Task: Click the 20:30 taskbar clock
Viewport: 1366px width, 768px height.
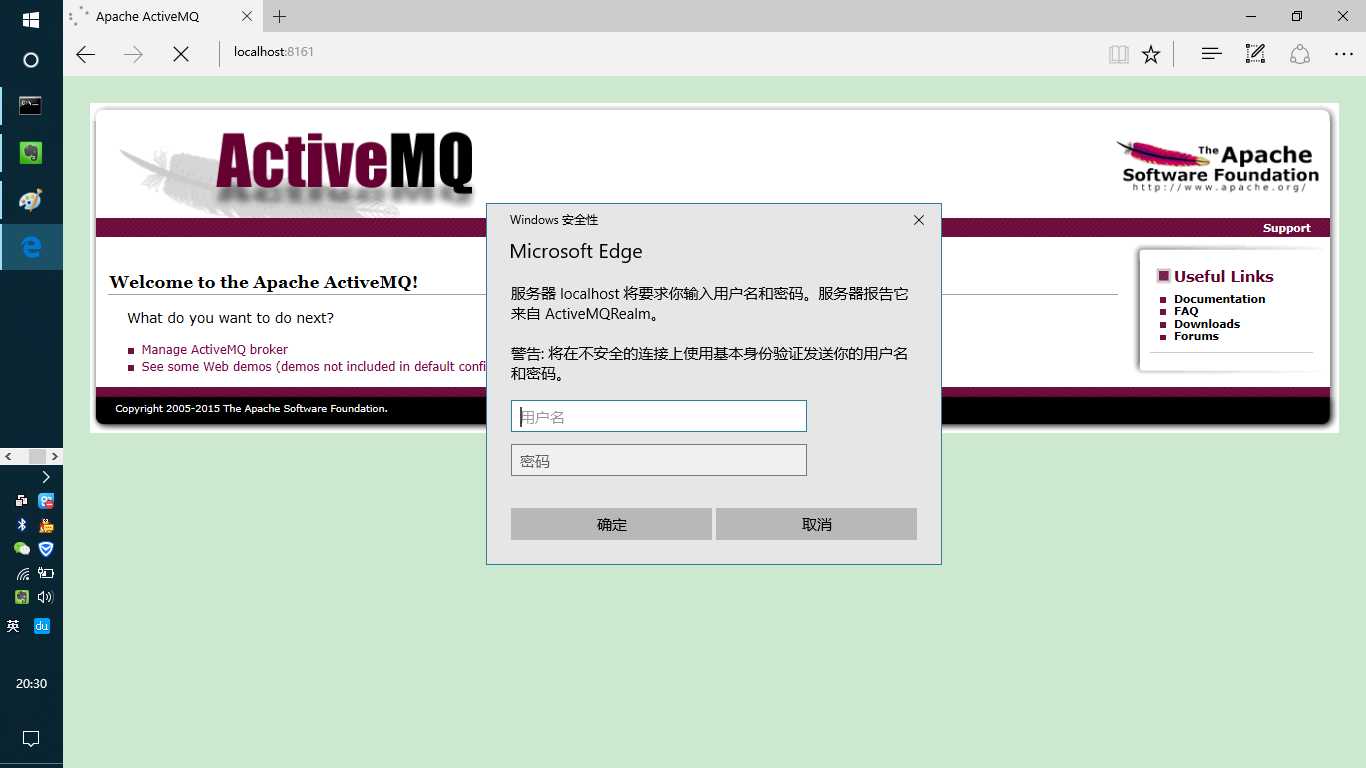Action: click(x=31, y=684)
